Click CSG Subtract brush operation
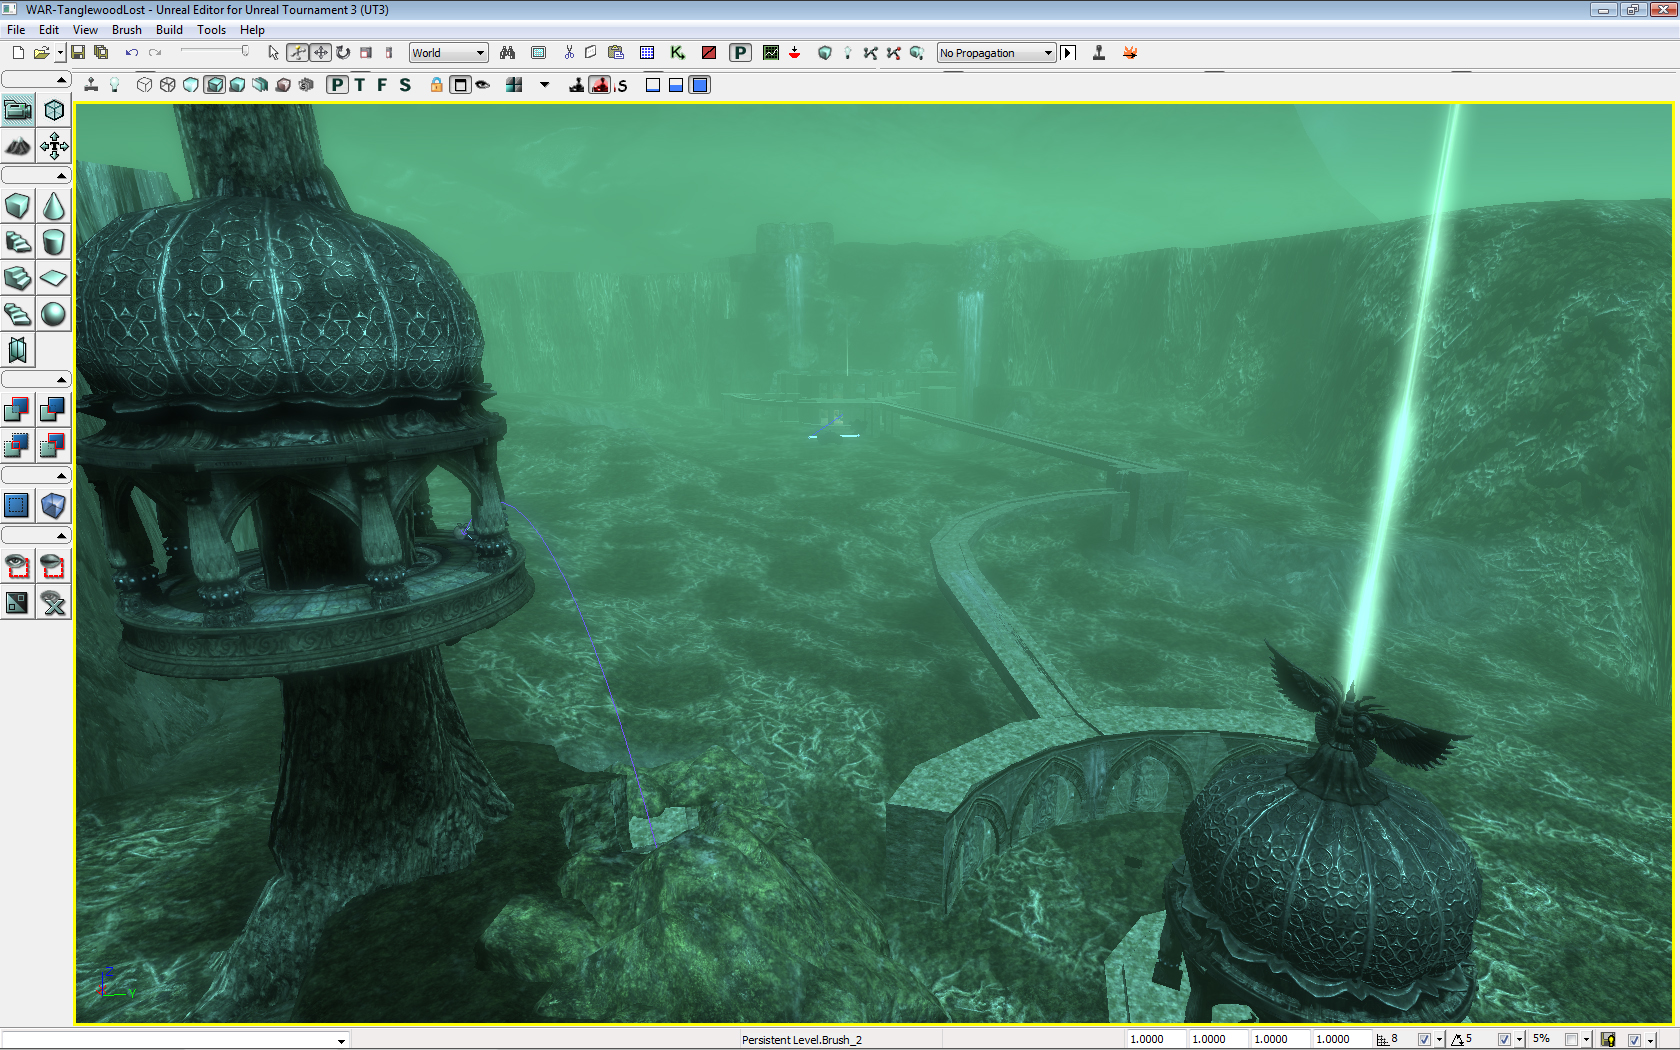Image resolution: width=1680 pixels, height=1050 pixels. [54, 409]
